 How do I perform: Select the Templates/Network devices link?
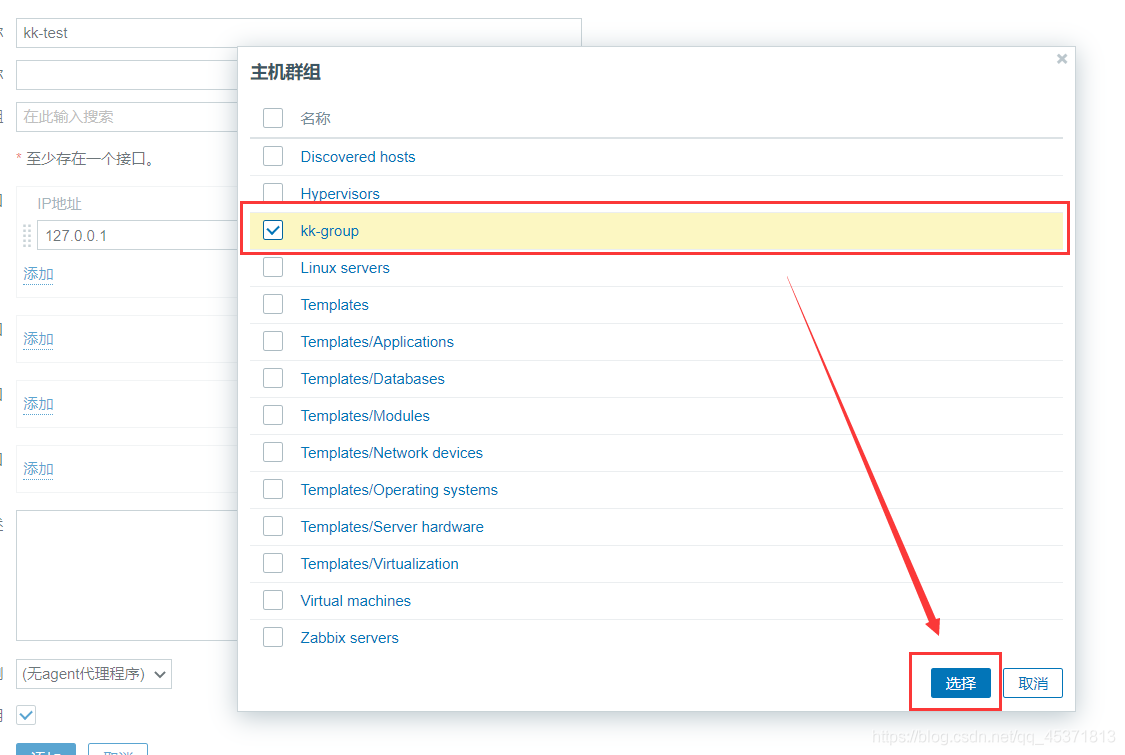(x=391, y=453)
